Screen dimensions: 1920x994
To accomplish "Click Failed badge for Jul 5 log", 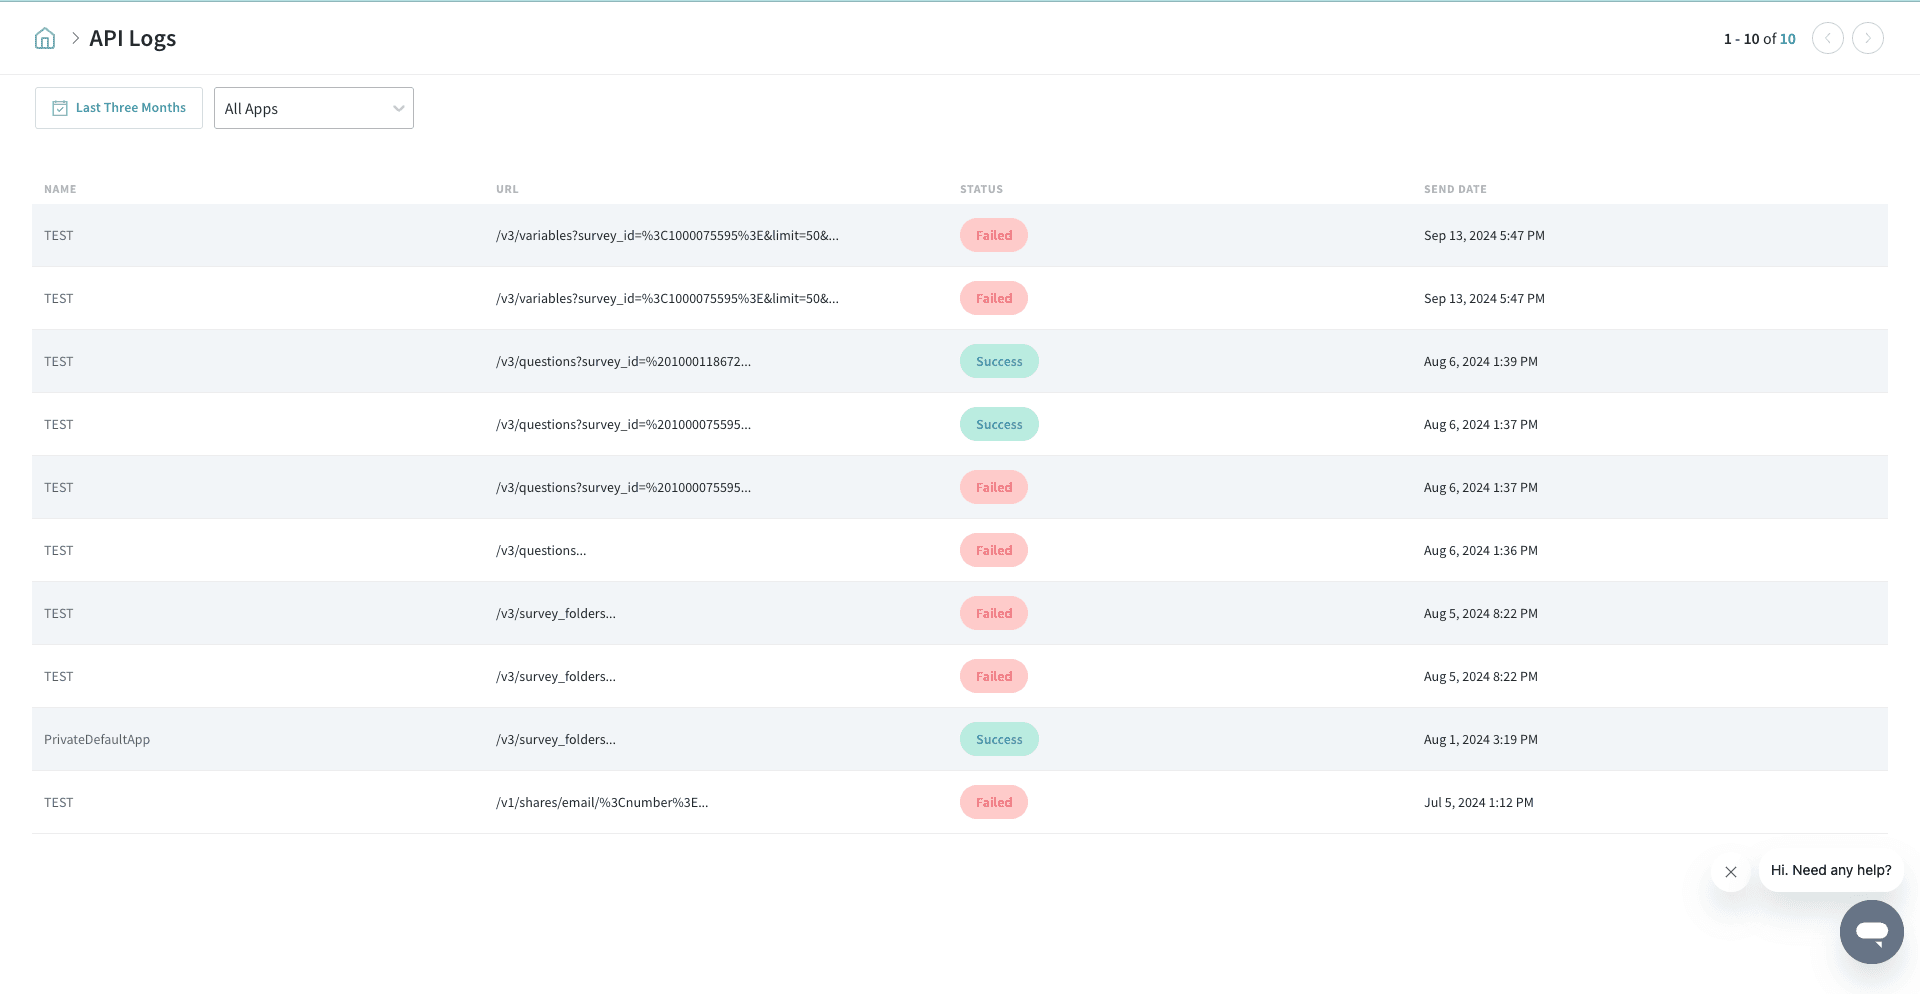I will [993, 803].
